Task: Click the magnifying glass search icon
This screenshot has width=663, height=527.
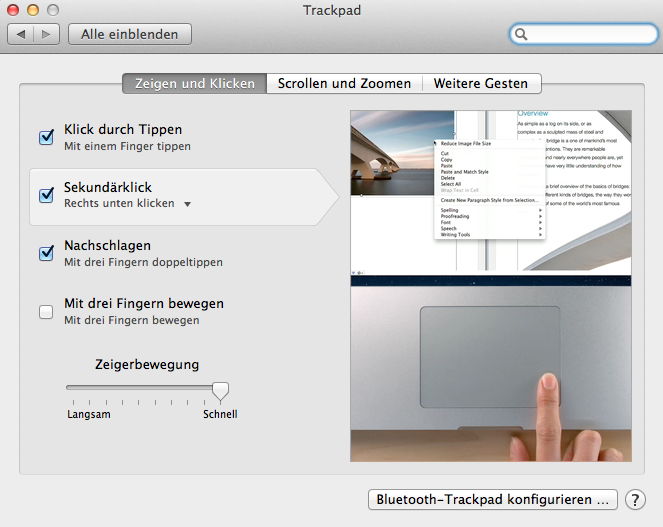Action: 521,34
